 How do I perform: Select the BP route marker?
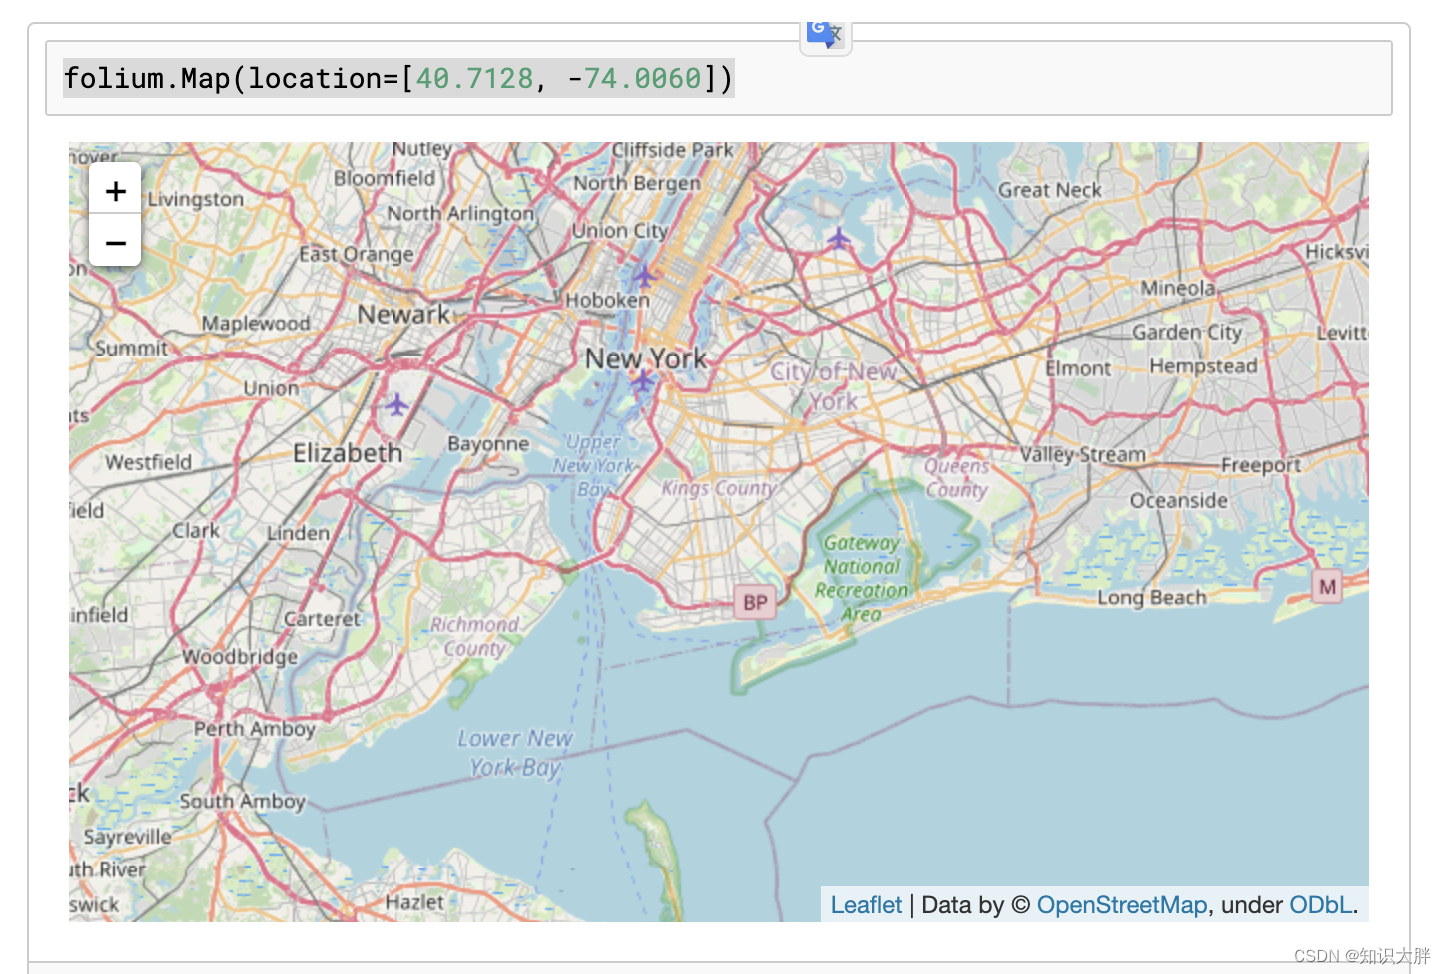(x=755, y=602)
